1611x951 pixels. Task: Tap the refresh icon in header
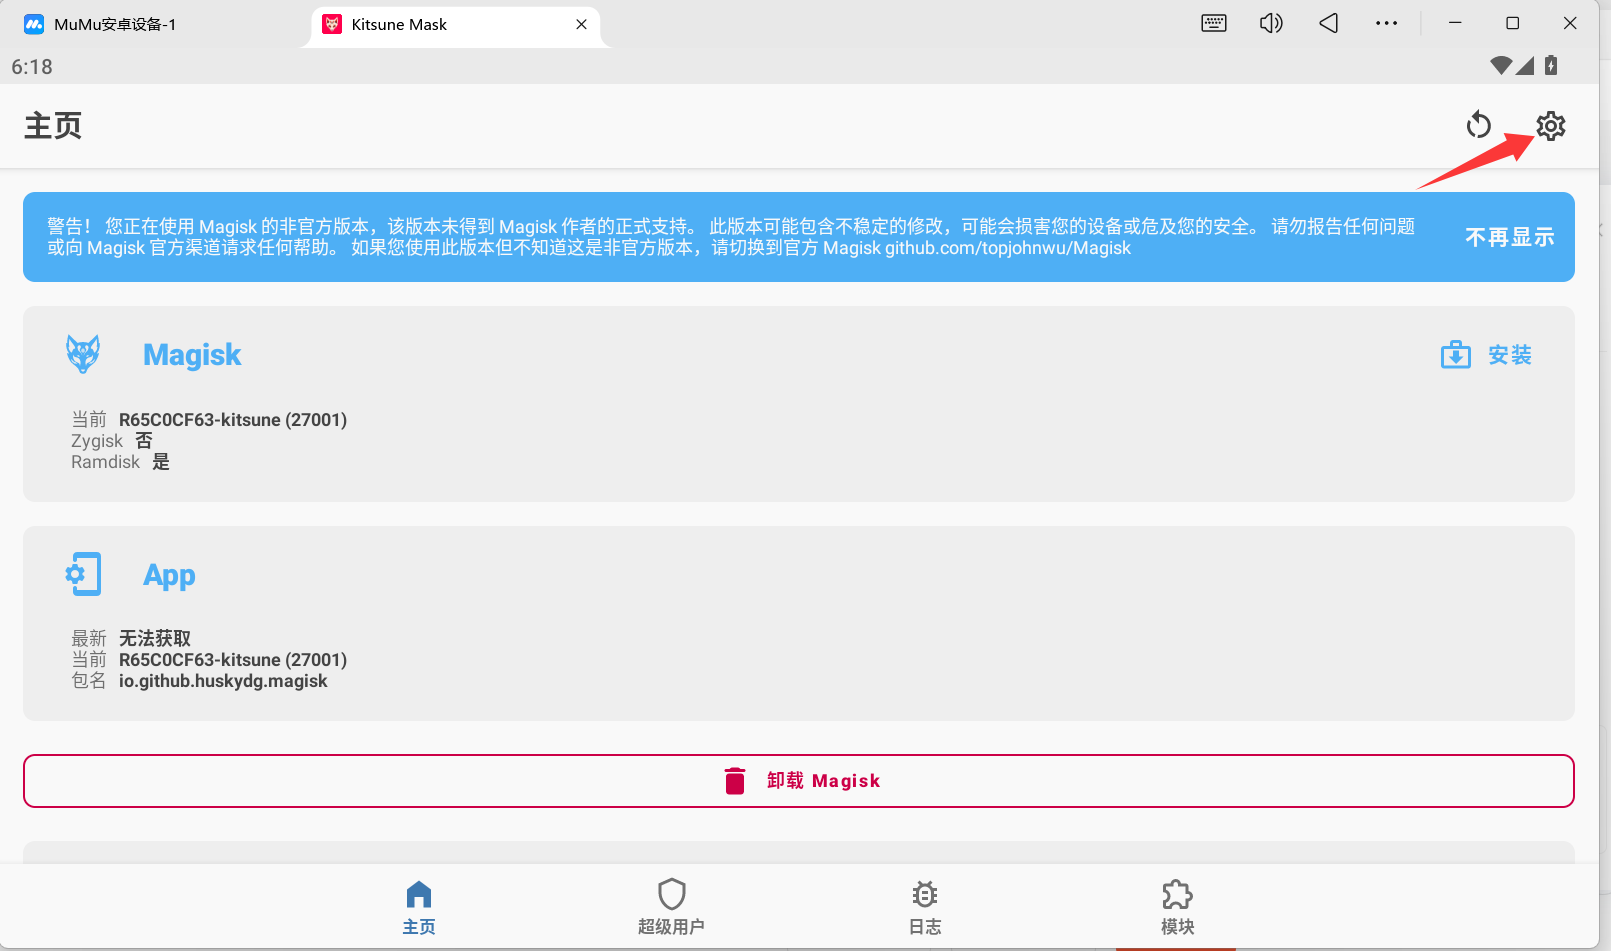click(x=1478, y=126)
